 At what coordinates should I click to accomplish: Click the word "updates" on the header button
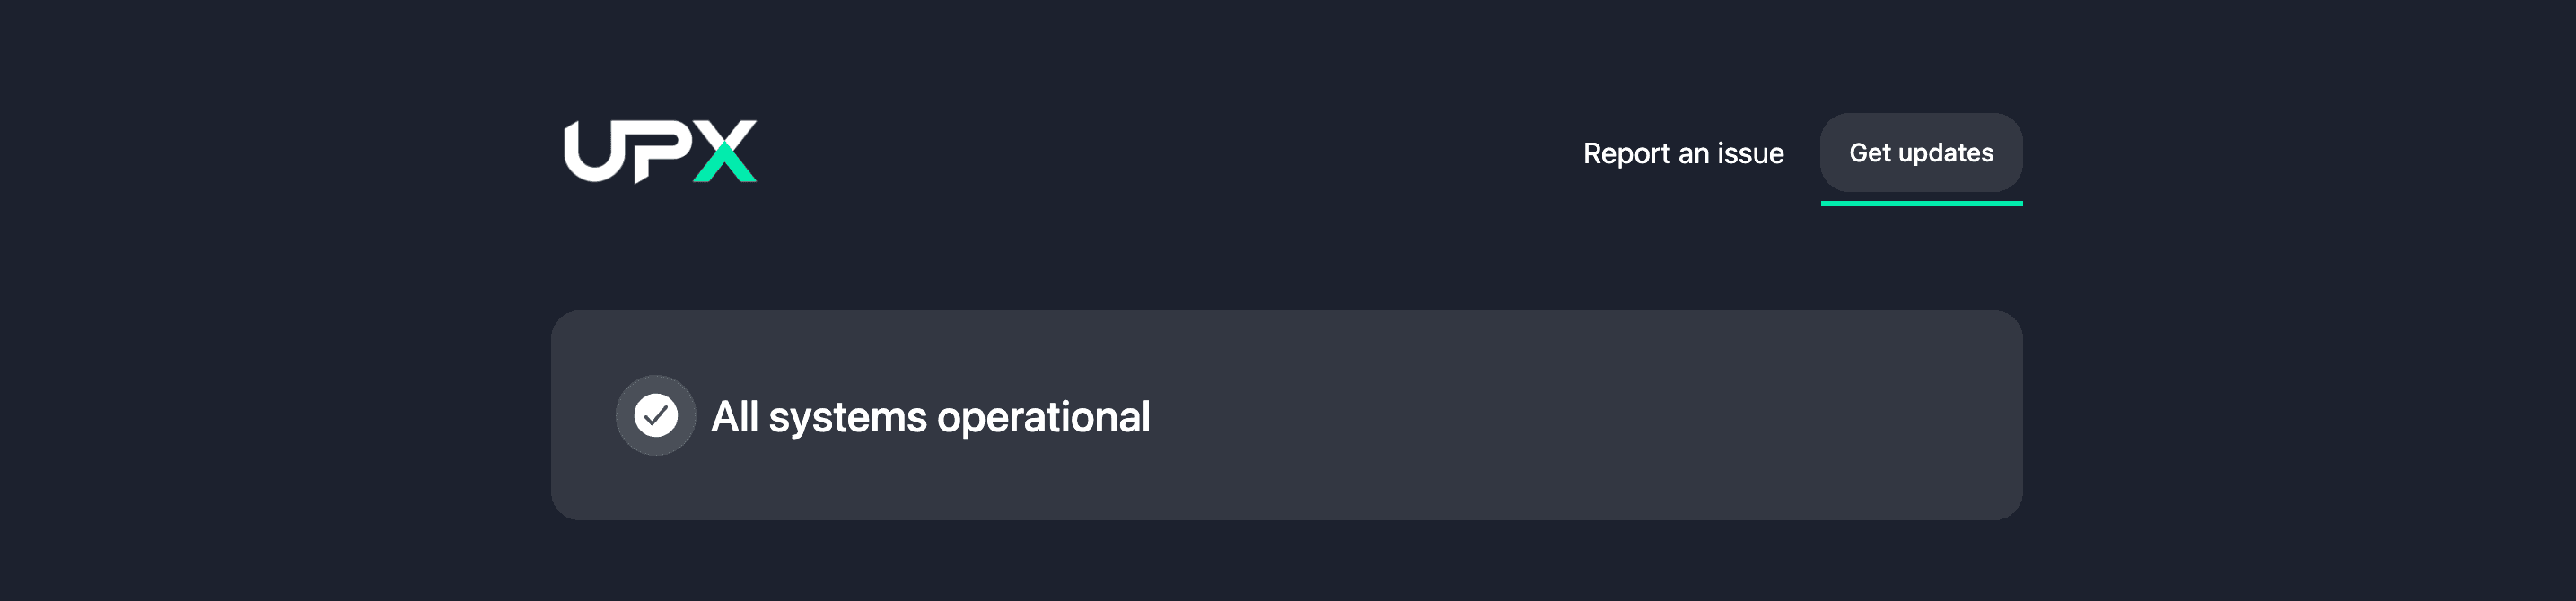coord(1945,153)
